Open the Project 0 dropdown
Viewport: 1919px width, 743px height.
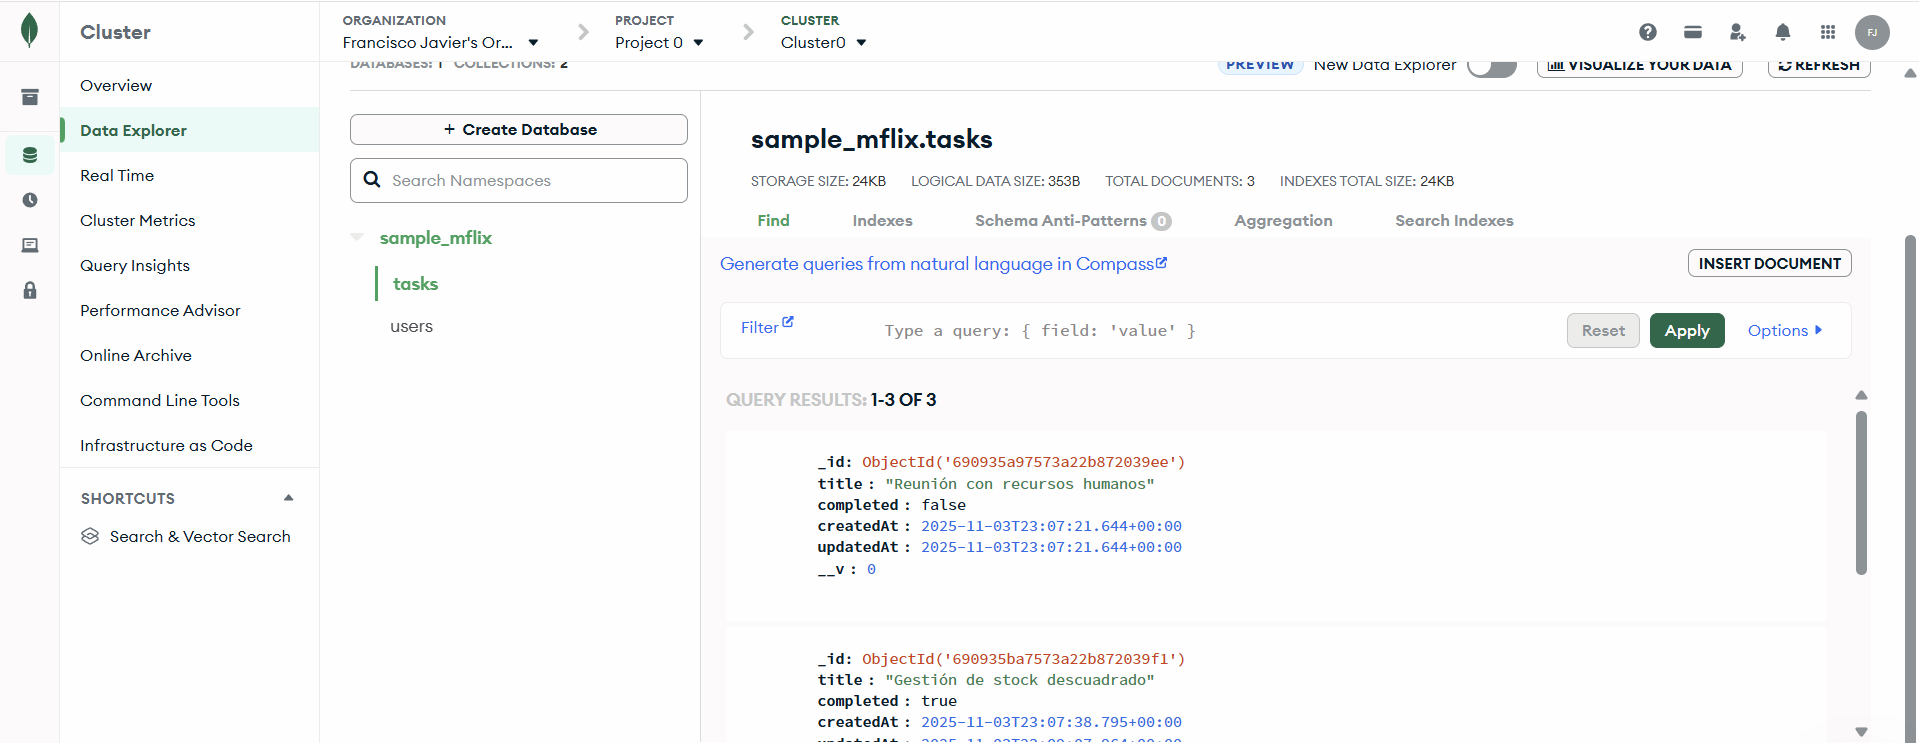pos(660,42)
